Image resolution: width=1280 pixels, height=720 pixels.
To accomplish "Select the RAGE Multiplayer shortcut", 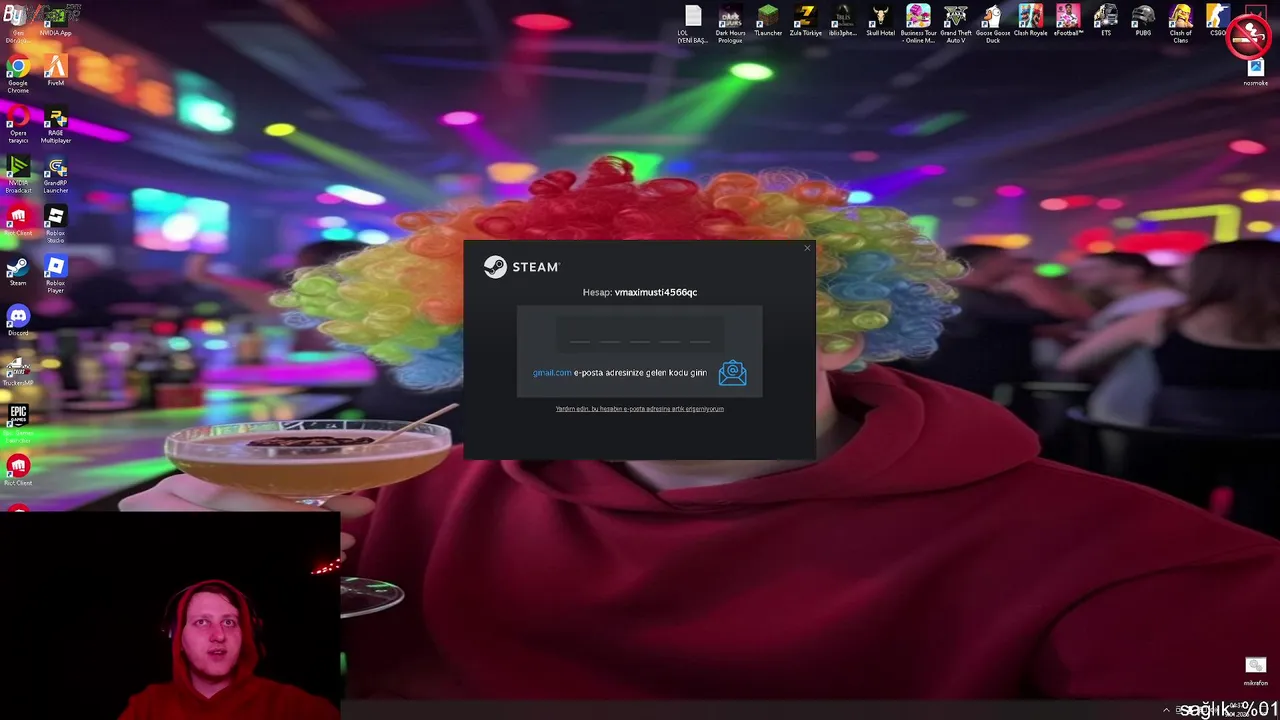I will click(x=56, y=125).
